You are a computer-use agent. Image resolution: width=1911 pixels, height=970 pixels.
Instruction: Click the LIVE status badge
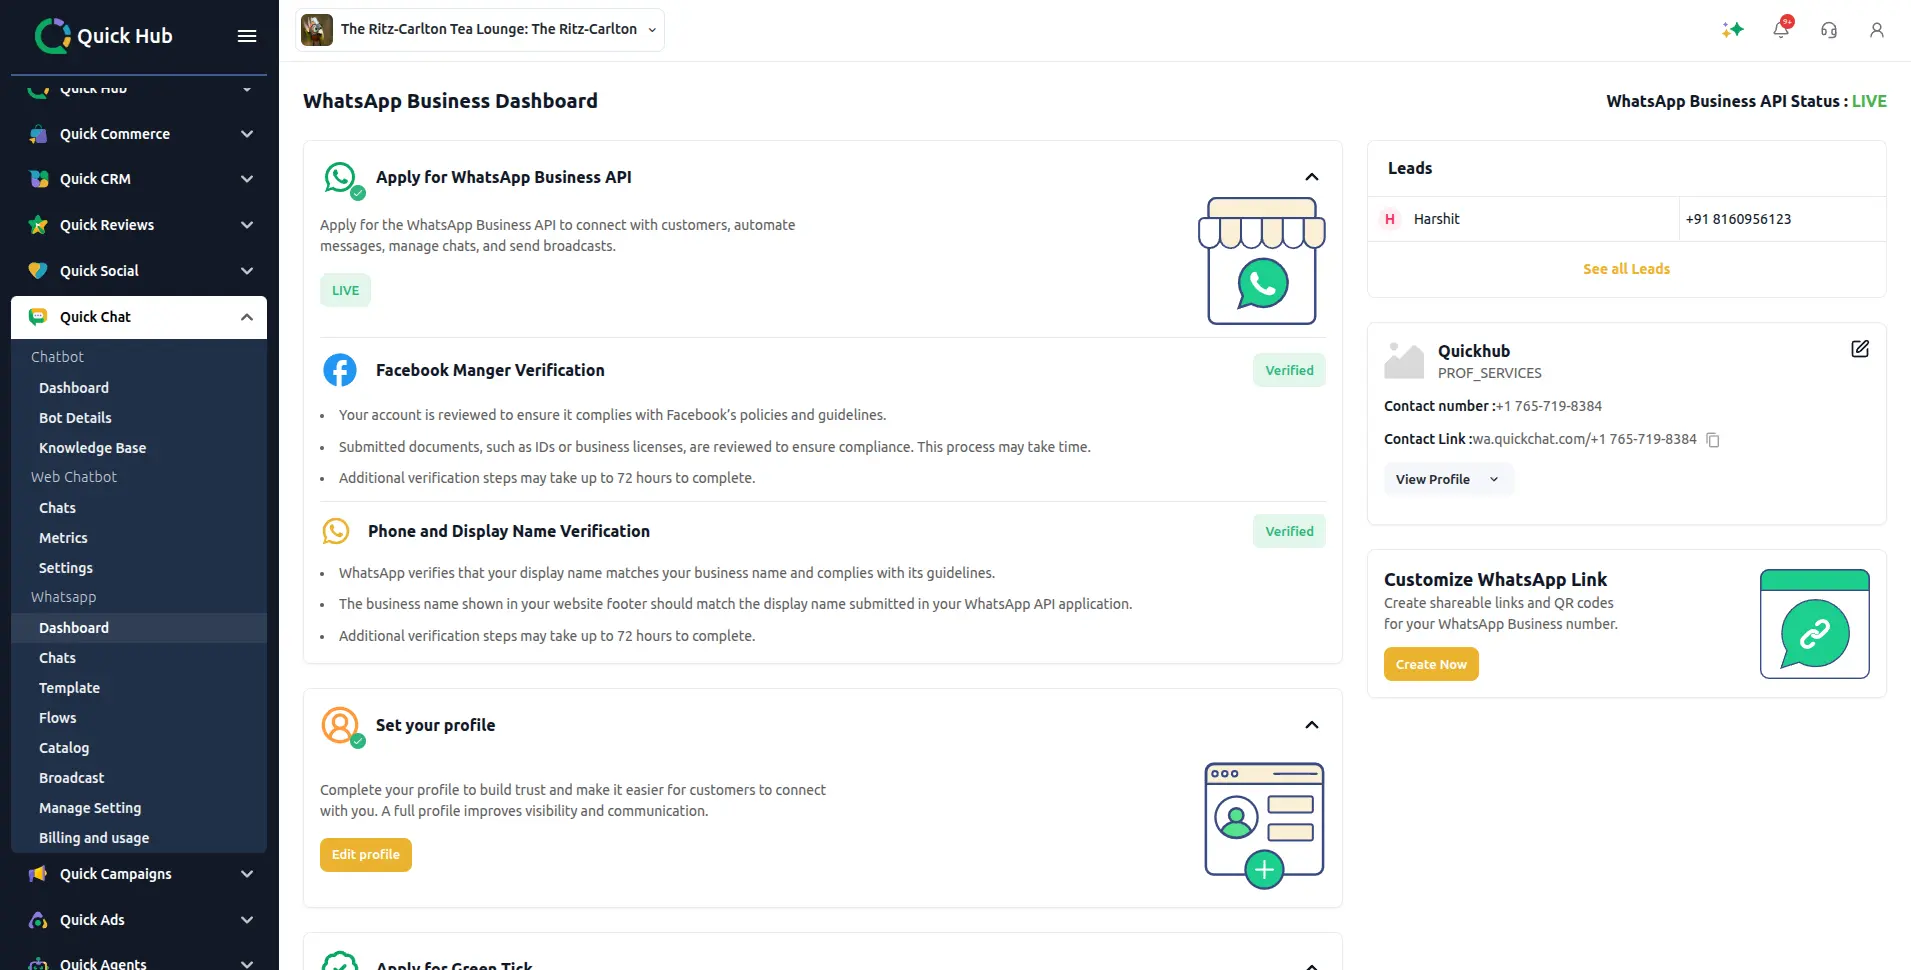pos(345,290)
